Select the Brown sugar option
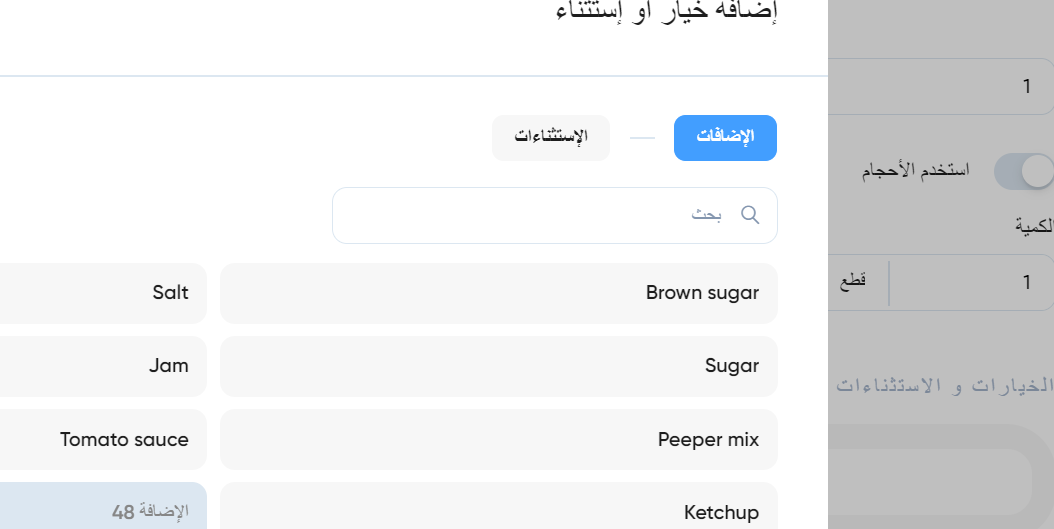Screen dimensions: 1054x529 499,293
